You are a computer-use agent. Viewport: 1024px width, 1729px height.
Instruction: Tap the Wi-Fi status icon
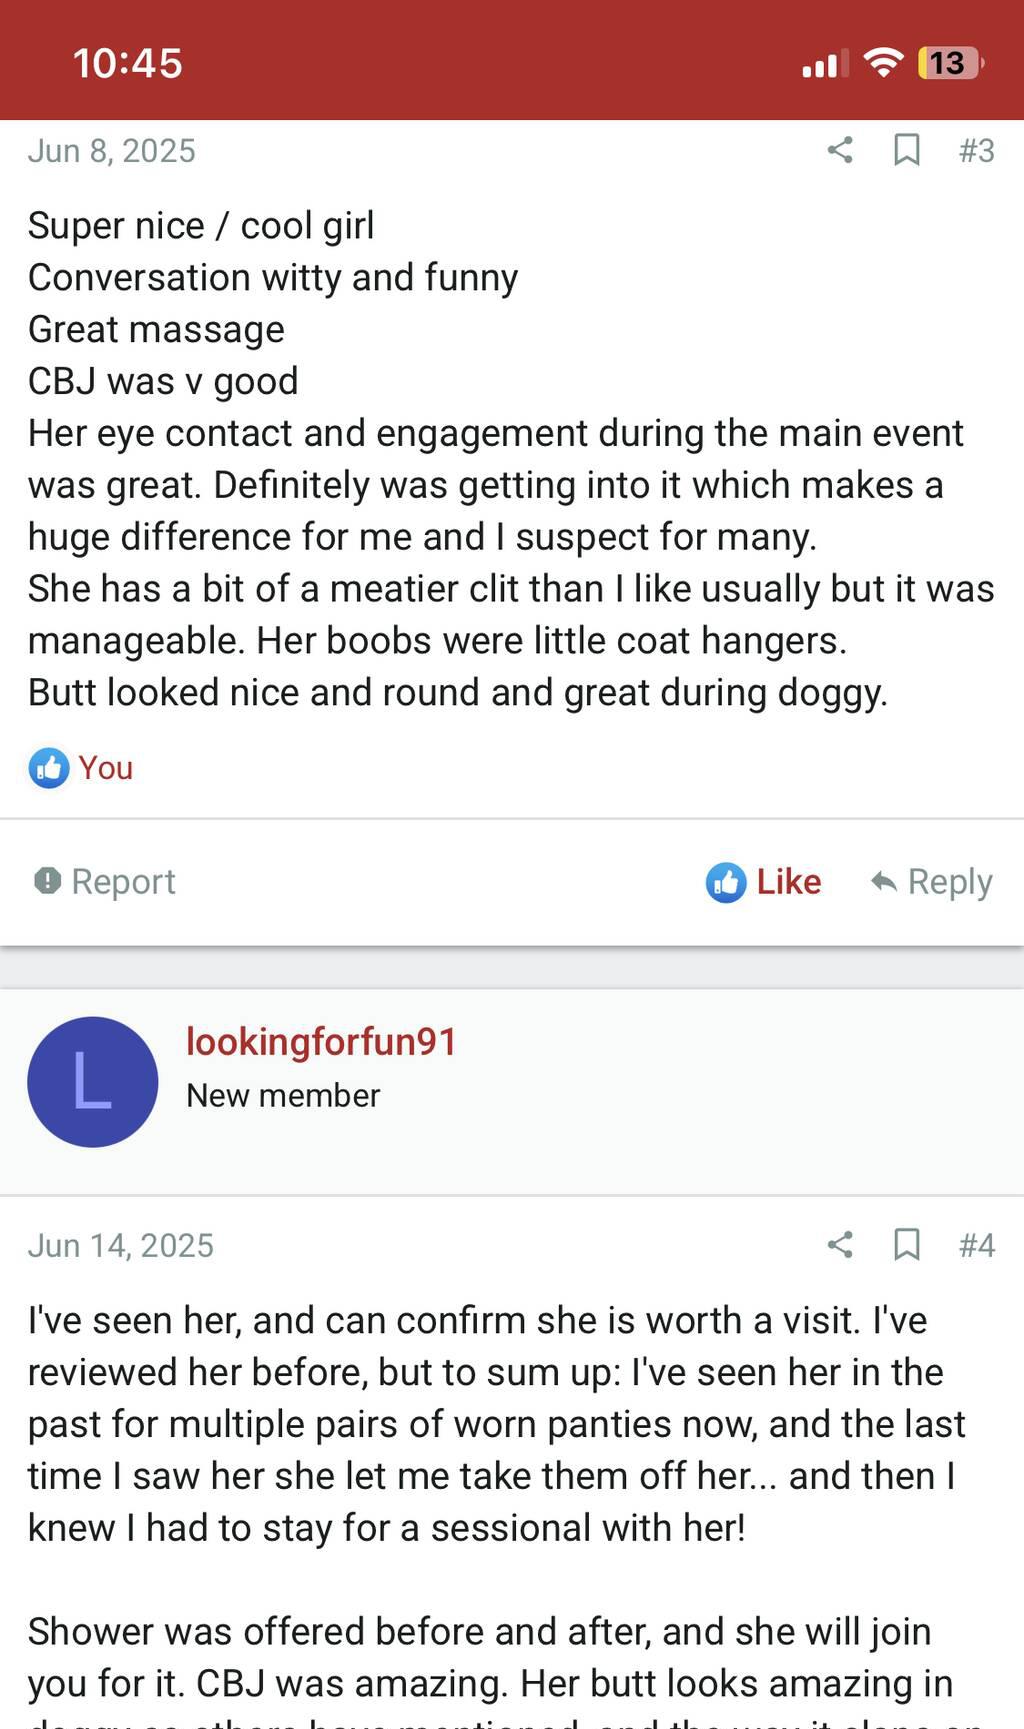coord(883,63)
